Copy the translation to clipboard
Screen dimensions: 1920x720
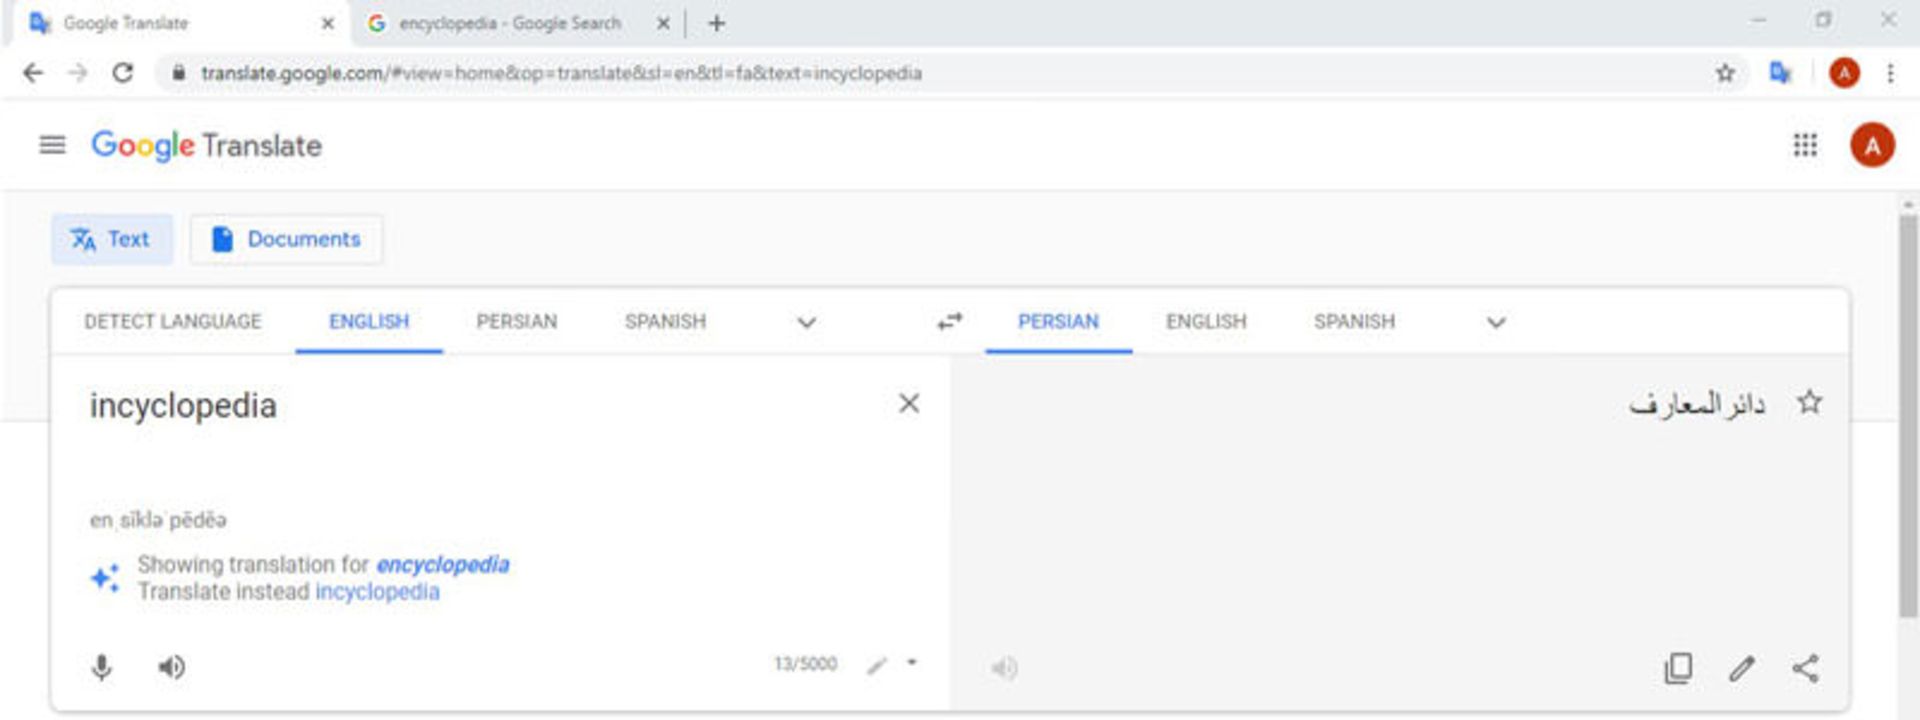(x=1678, y=668)
